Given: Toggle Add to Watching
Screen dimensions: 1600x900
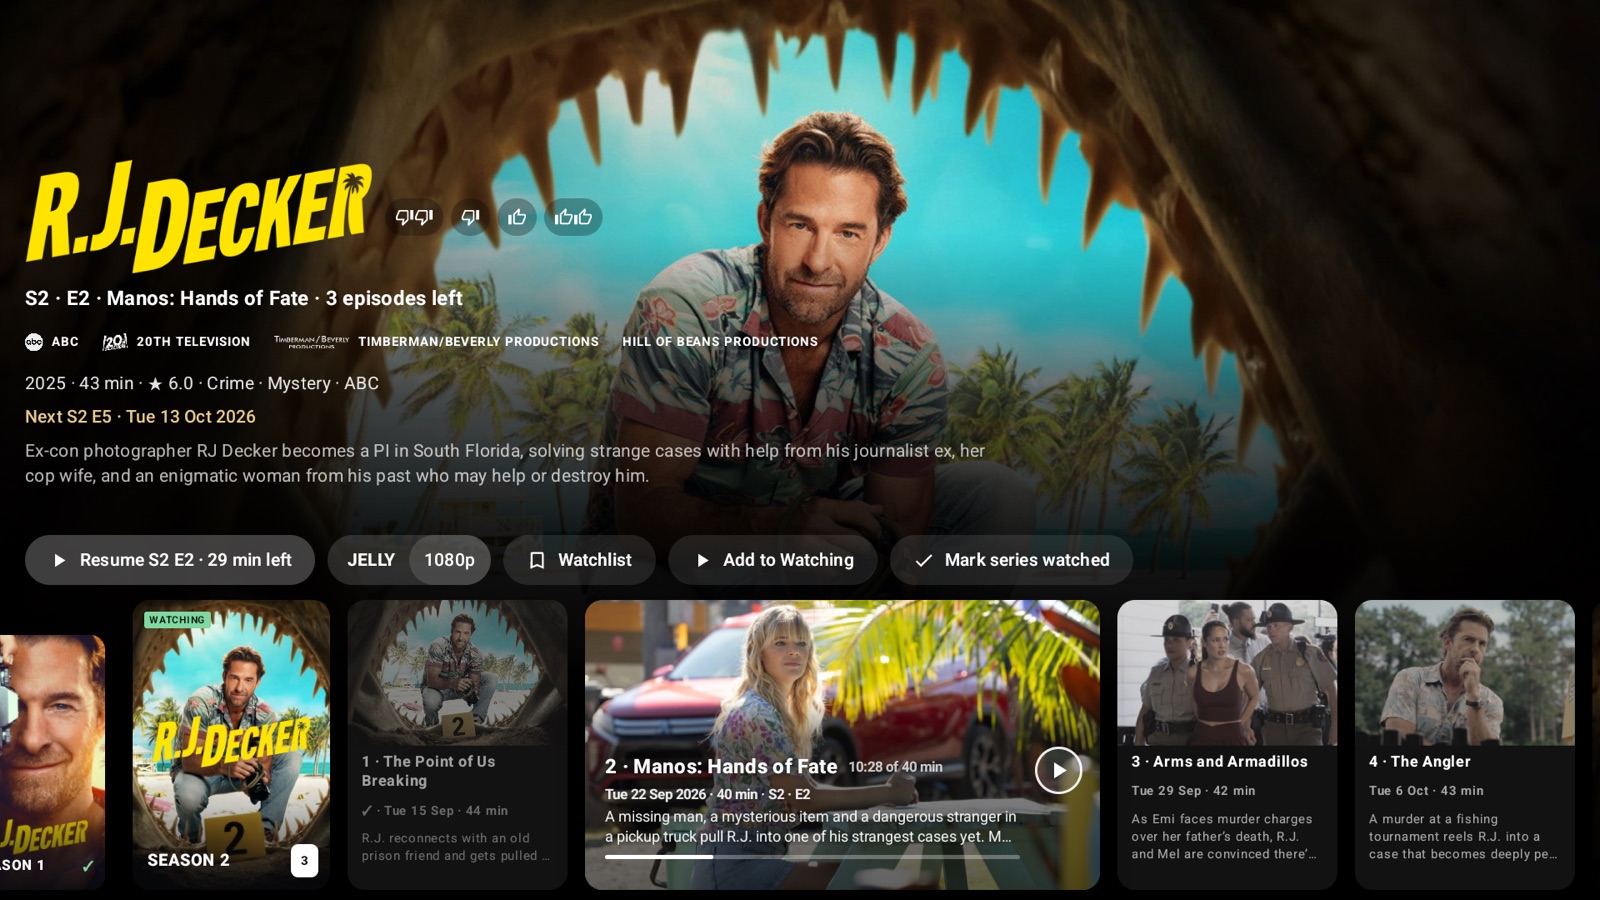Looking at the screenshot, I should (x=773, y=560).
